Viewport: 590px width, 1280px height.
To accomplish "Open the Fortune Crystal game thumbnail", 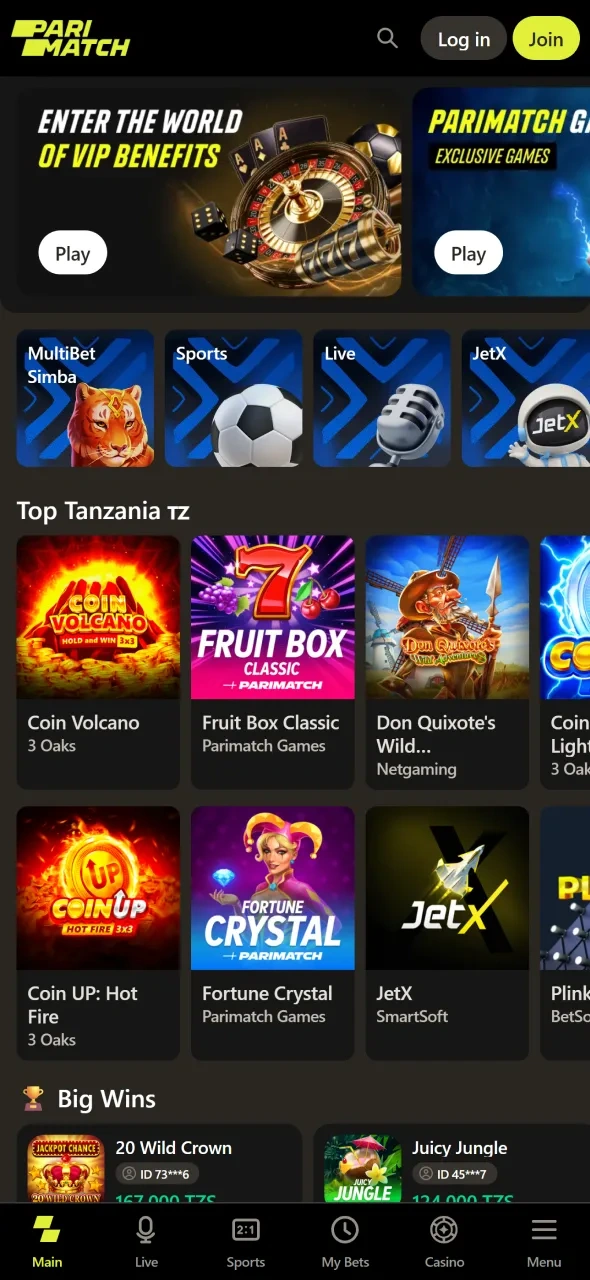I will click(x=273, y=888).
